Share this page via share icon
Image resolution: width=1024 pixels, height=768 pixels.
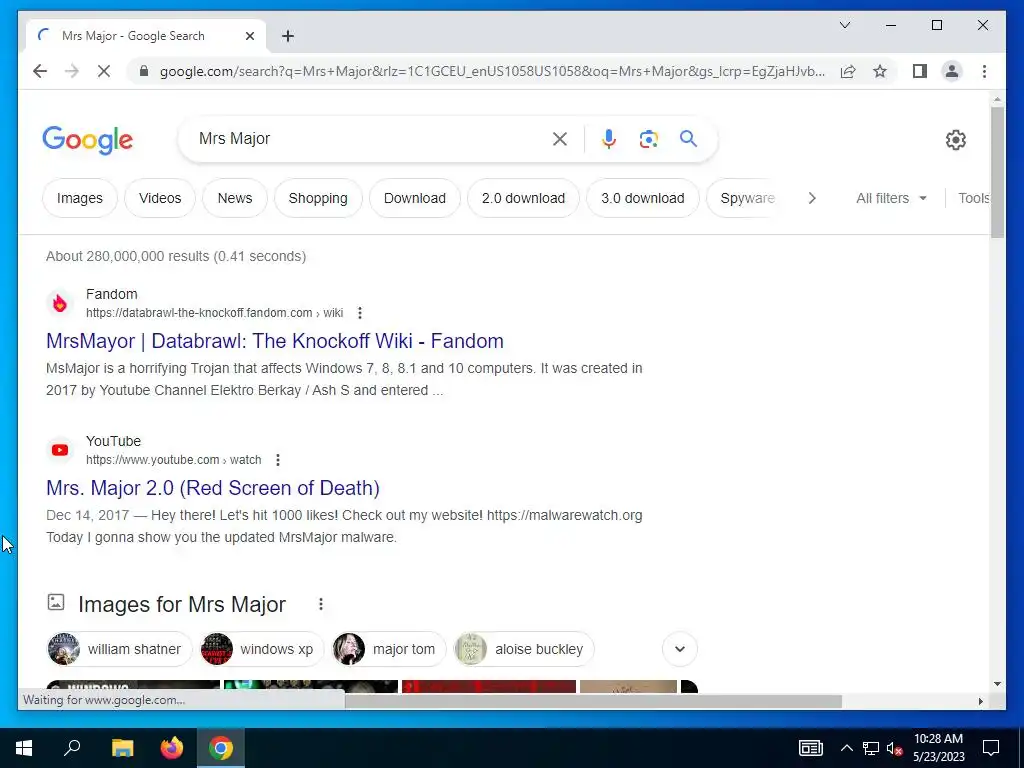(x=848, y=71)
